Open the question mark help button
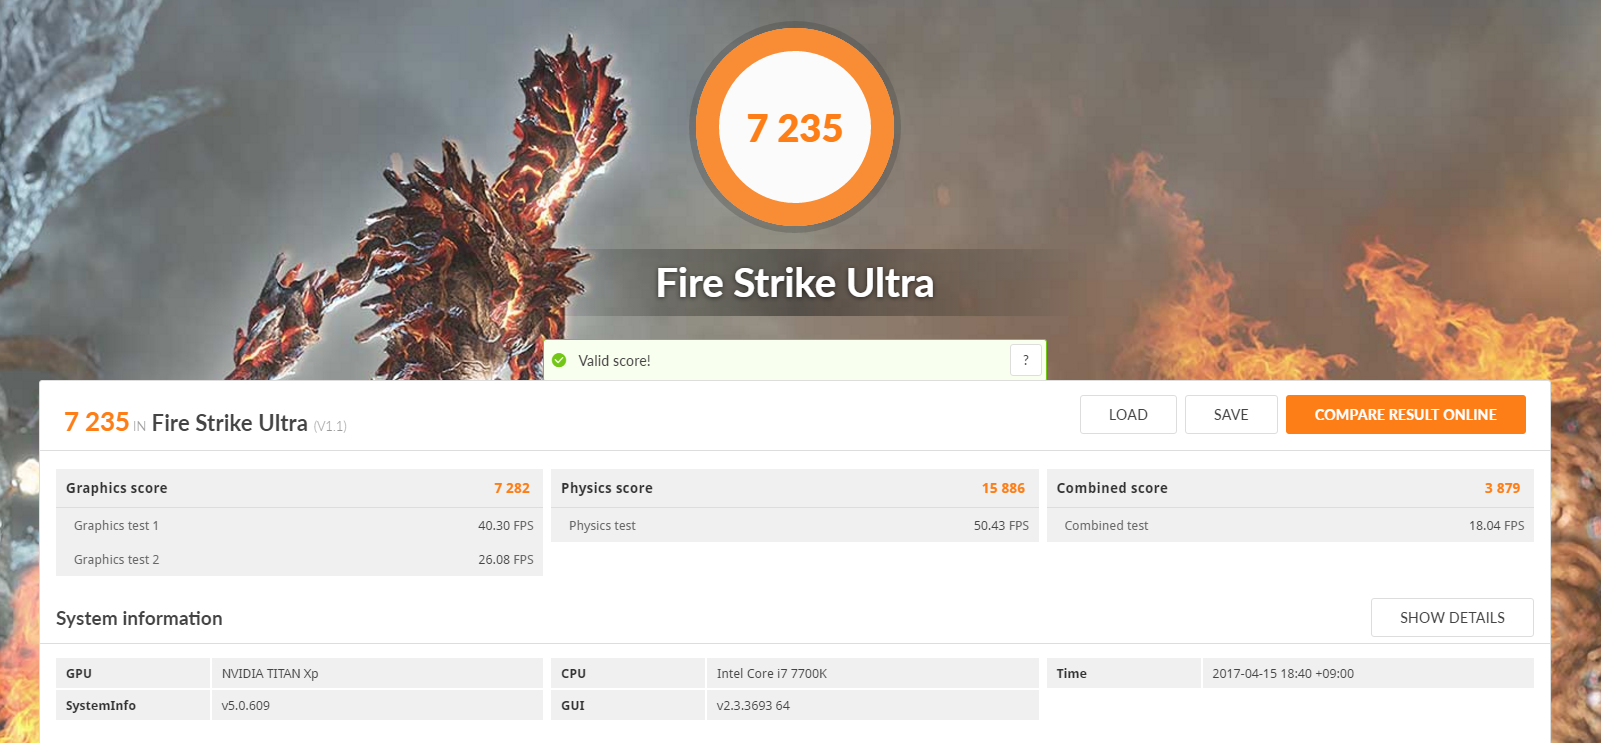Viewport: 1601px width, 743px height. [1026, 360]
